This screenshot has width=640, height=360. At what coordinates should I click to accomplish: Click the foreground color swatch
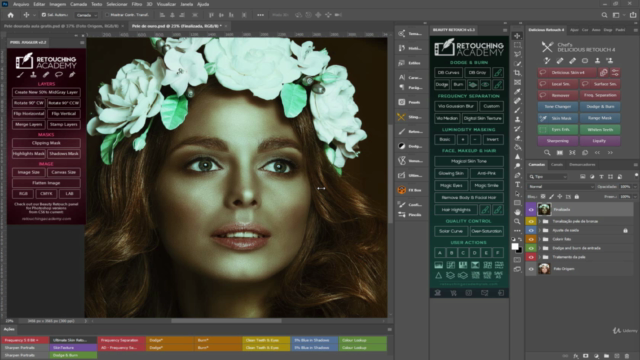click(x=515, y=247)
